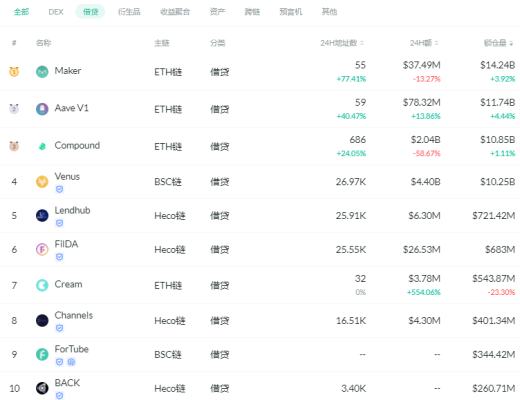Open the Cream project link

point(68,284)
